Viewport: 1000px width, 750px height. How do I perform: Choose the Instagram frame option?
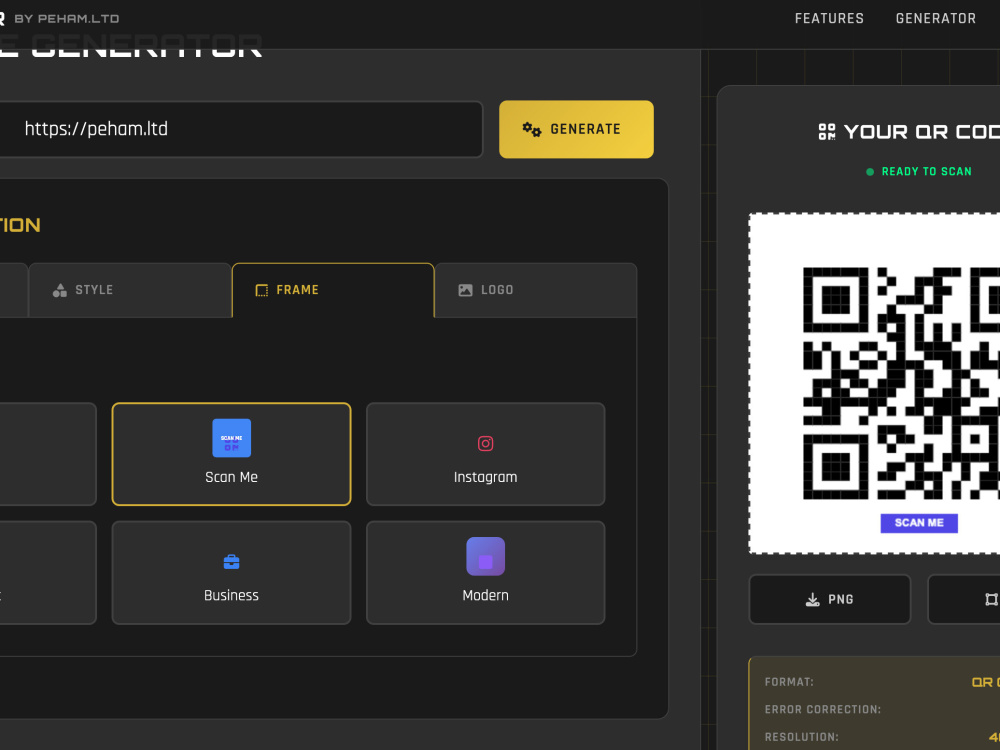[485, 454]
